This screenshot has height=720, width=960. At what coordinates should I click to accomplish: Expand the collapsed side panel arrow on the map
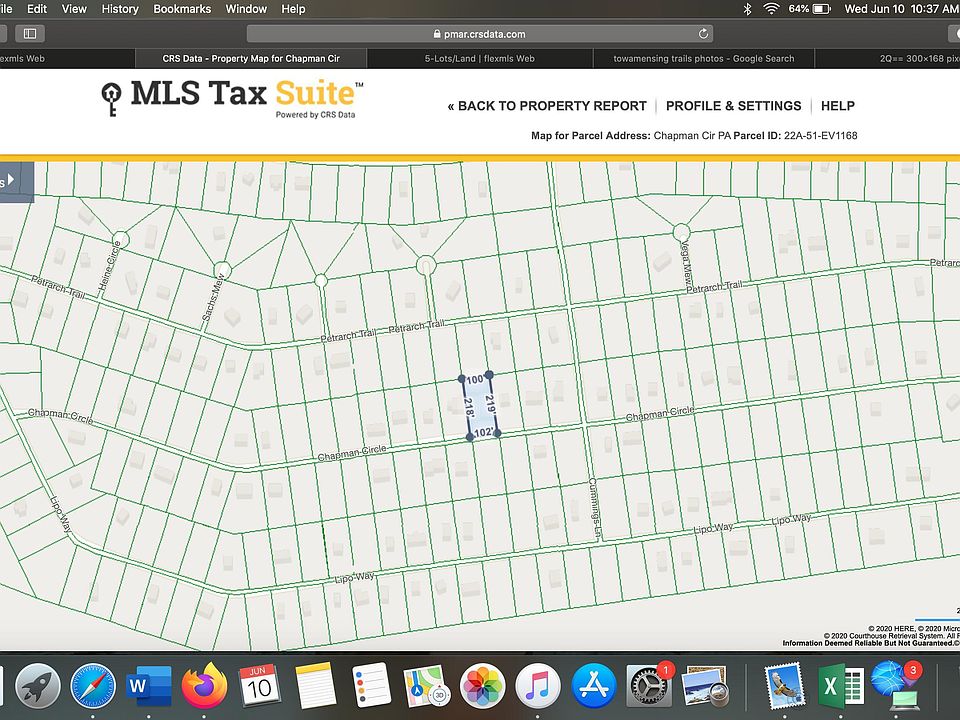[x=10, y=181]
